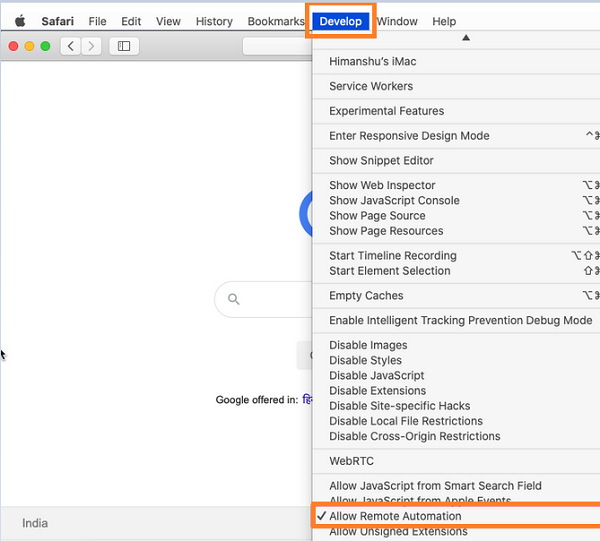Select Show JavaScript Console

[x=457, y=200]
